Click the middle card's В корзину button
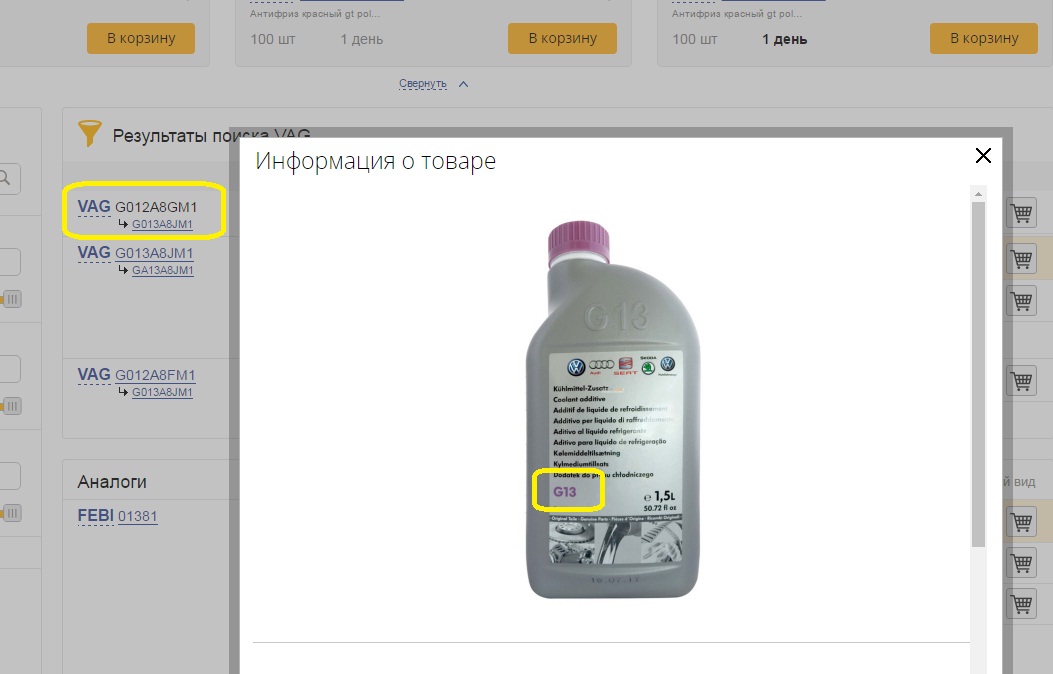 (562, 38)
